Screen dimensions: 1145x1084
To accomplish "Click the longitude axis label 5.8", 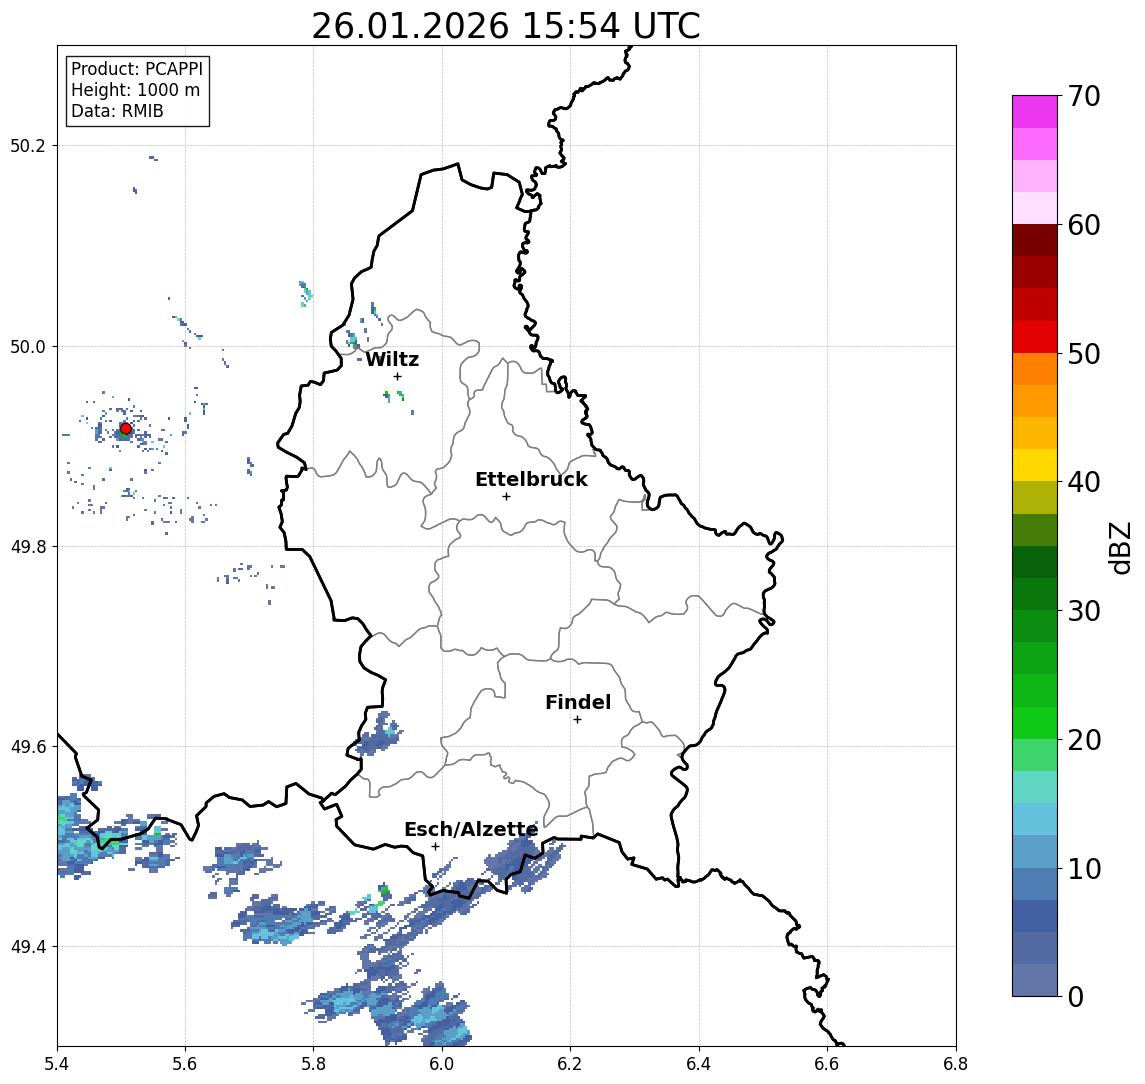I will tap(313, 1064).
